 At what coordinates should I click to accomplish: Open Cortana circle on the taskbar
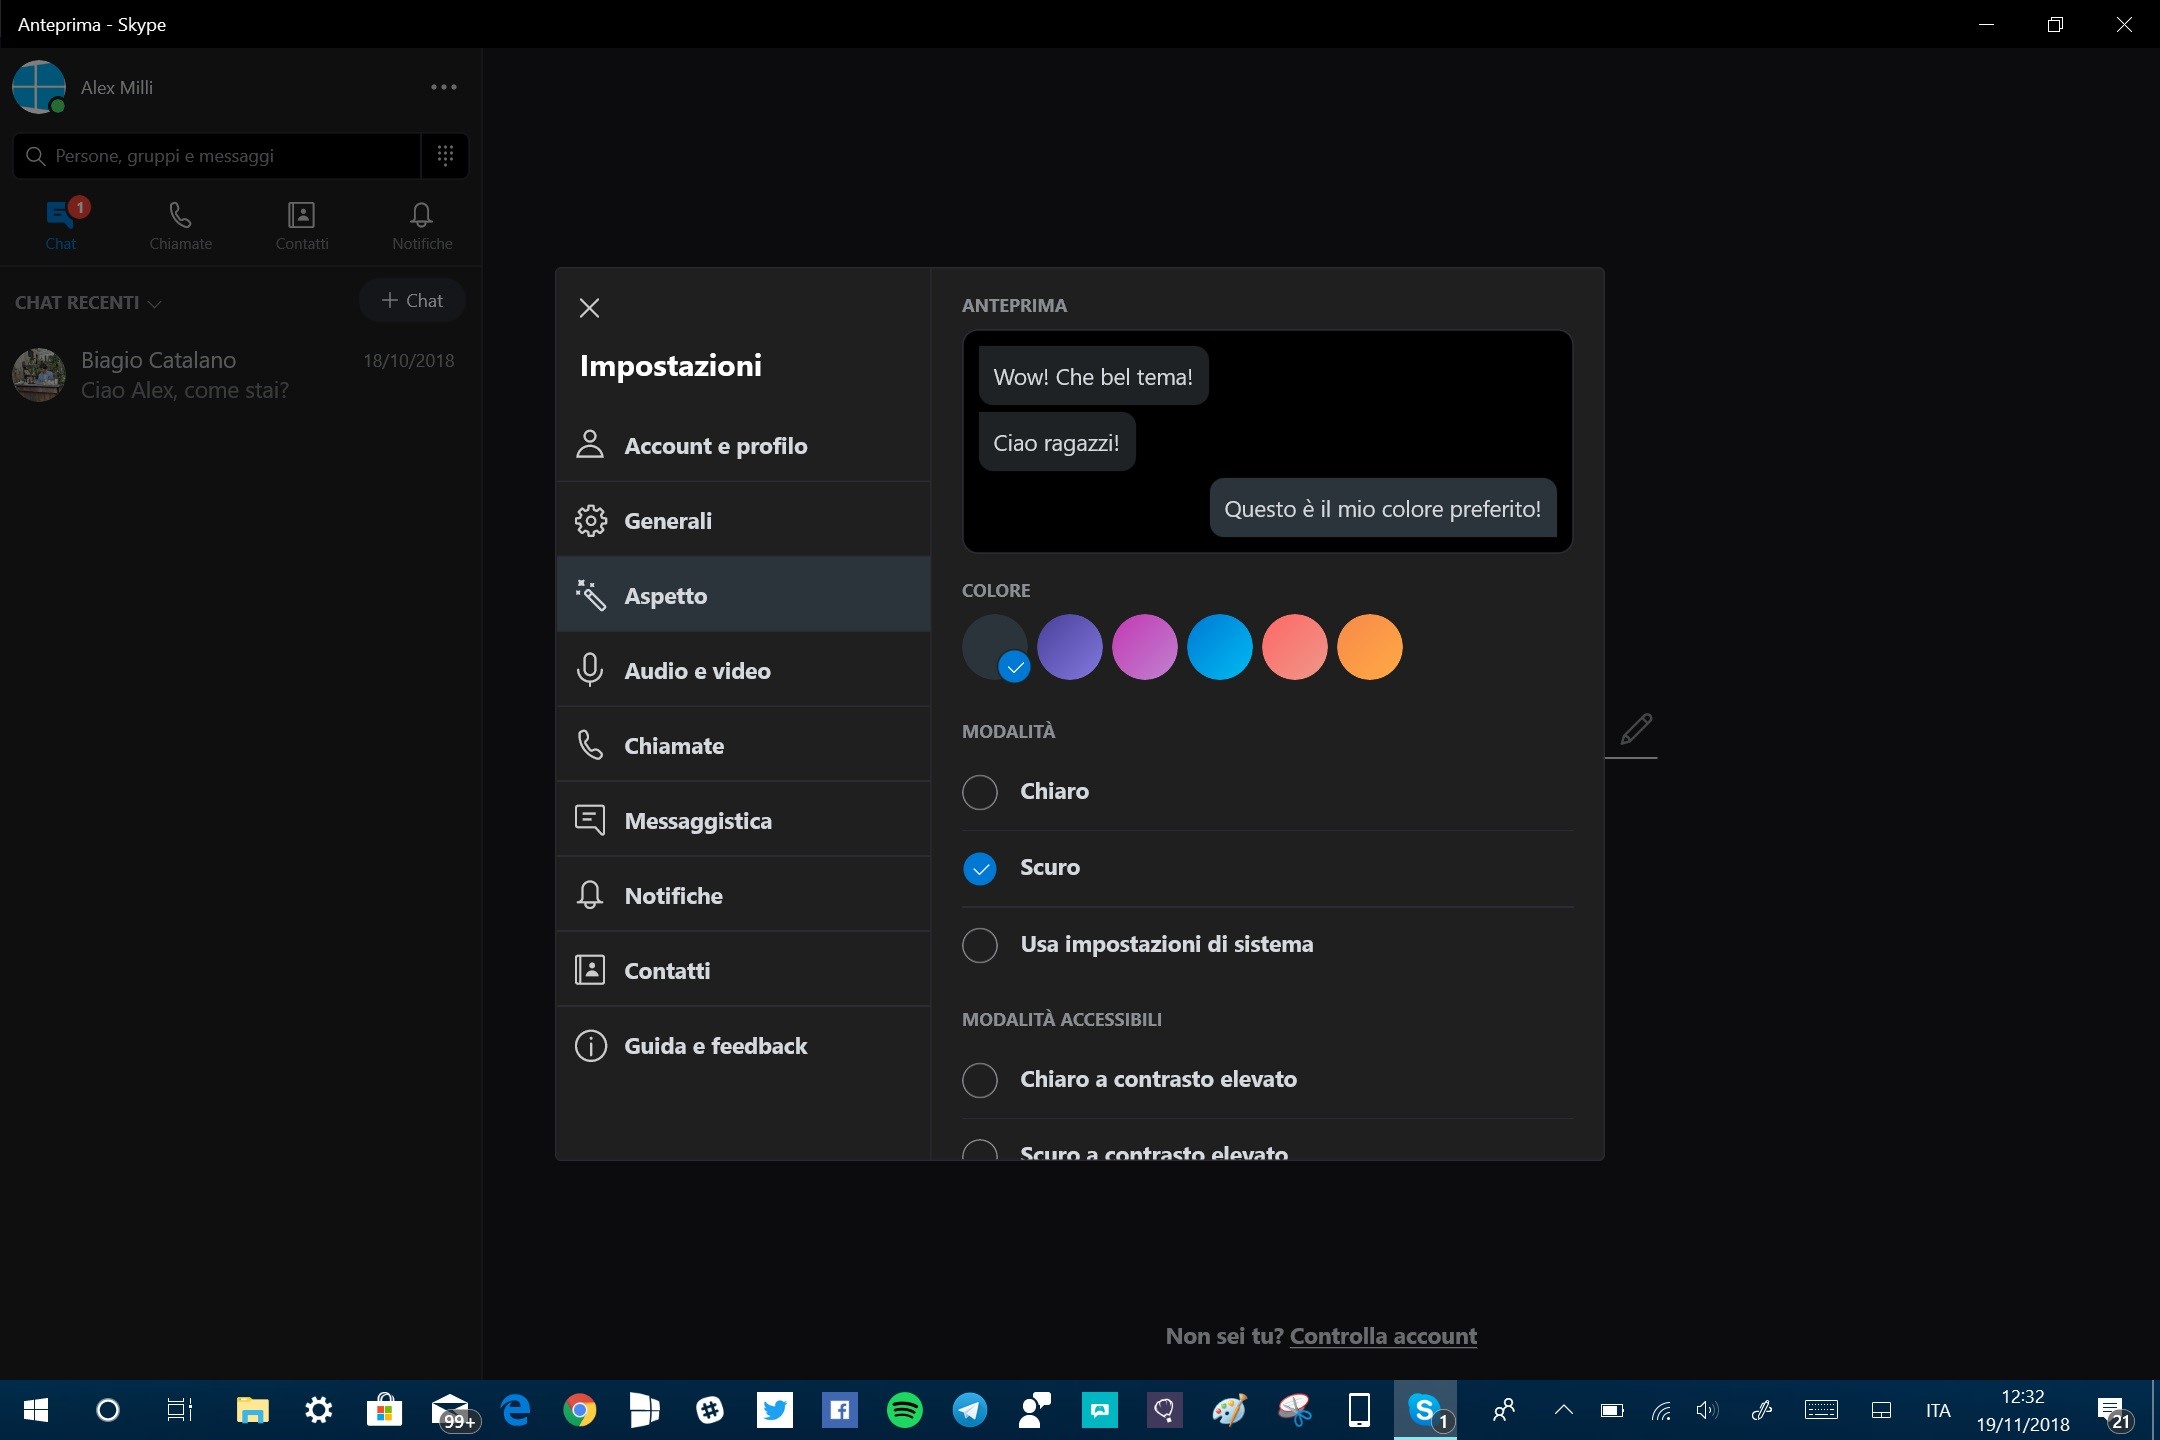[x=107, y=1410]
